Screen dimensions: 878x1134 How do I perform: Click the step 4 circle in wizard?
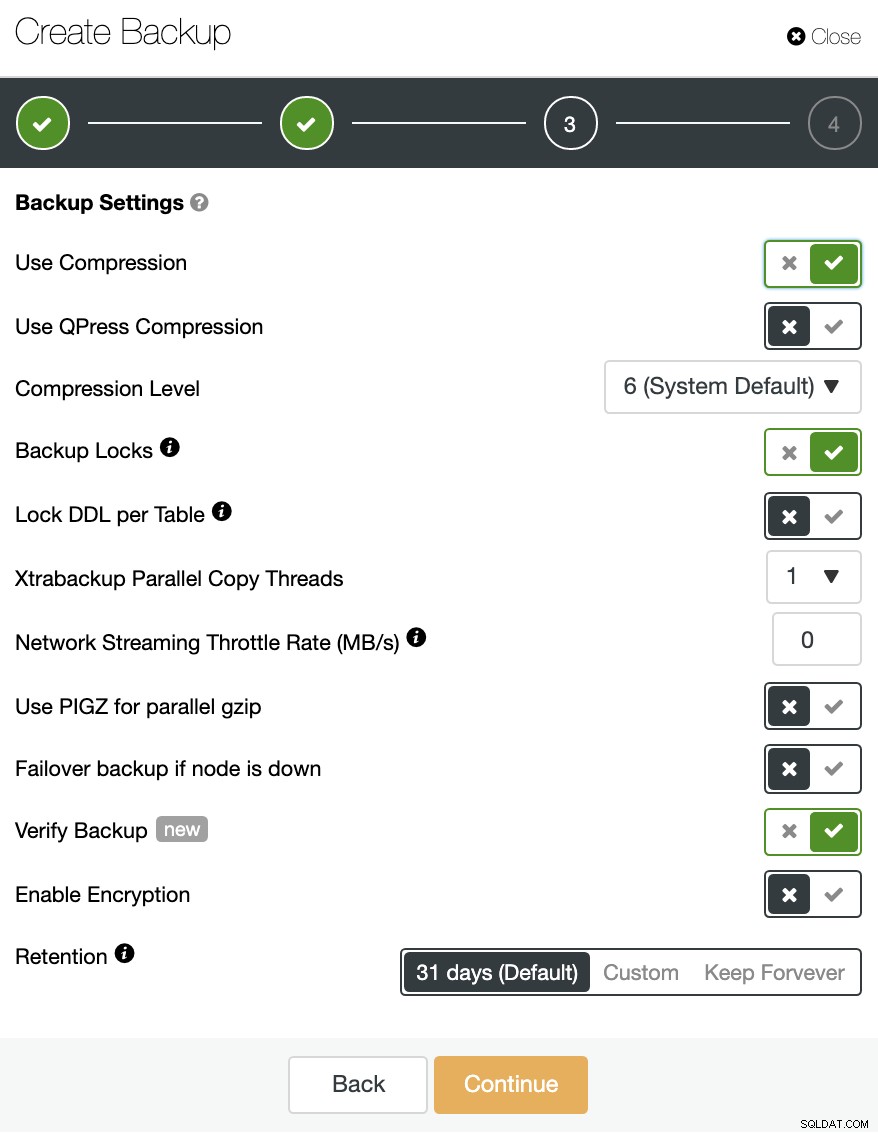coord(834,123)
